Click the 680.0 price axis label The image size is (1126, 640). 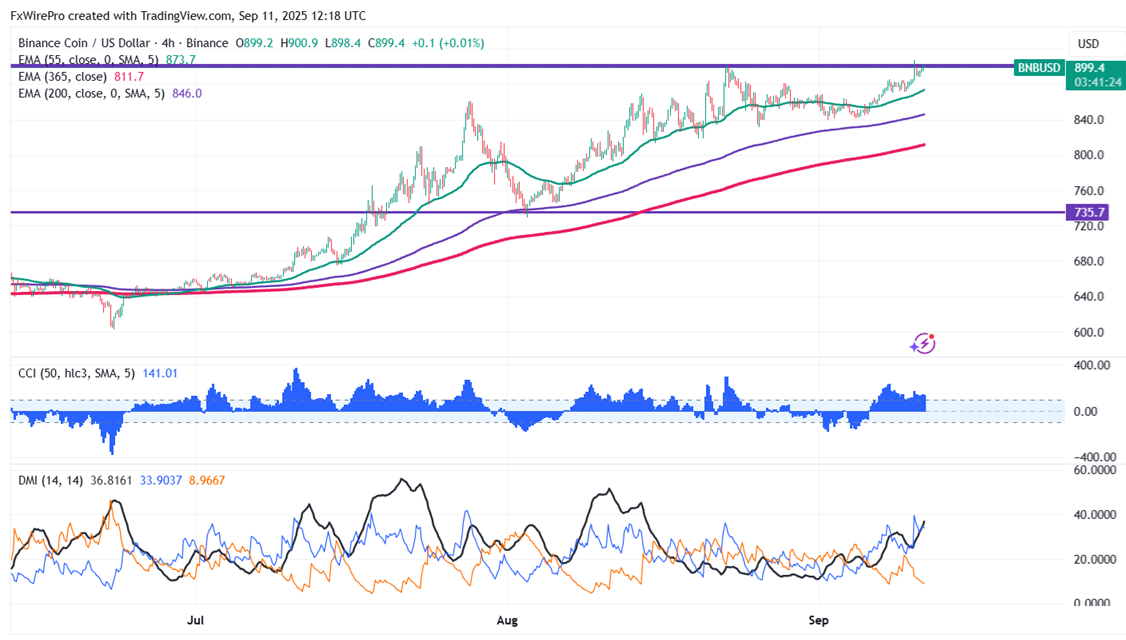(1089, 261)
